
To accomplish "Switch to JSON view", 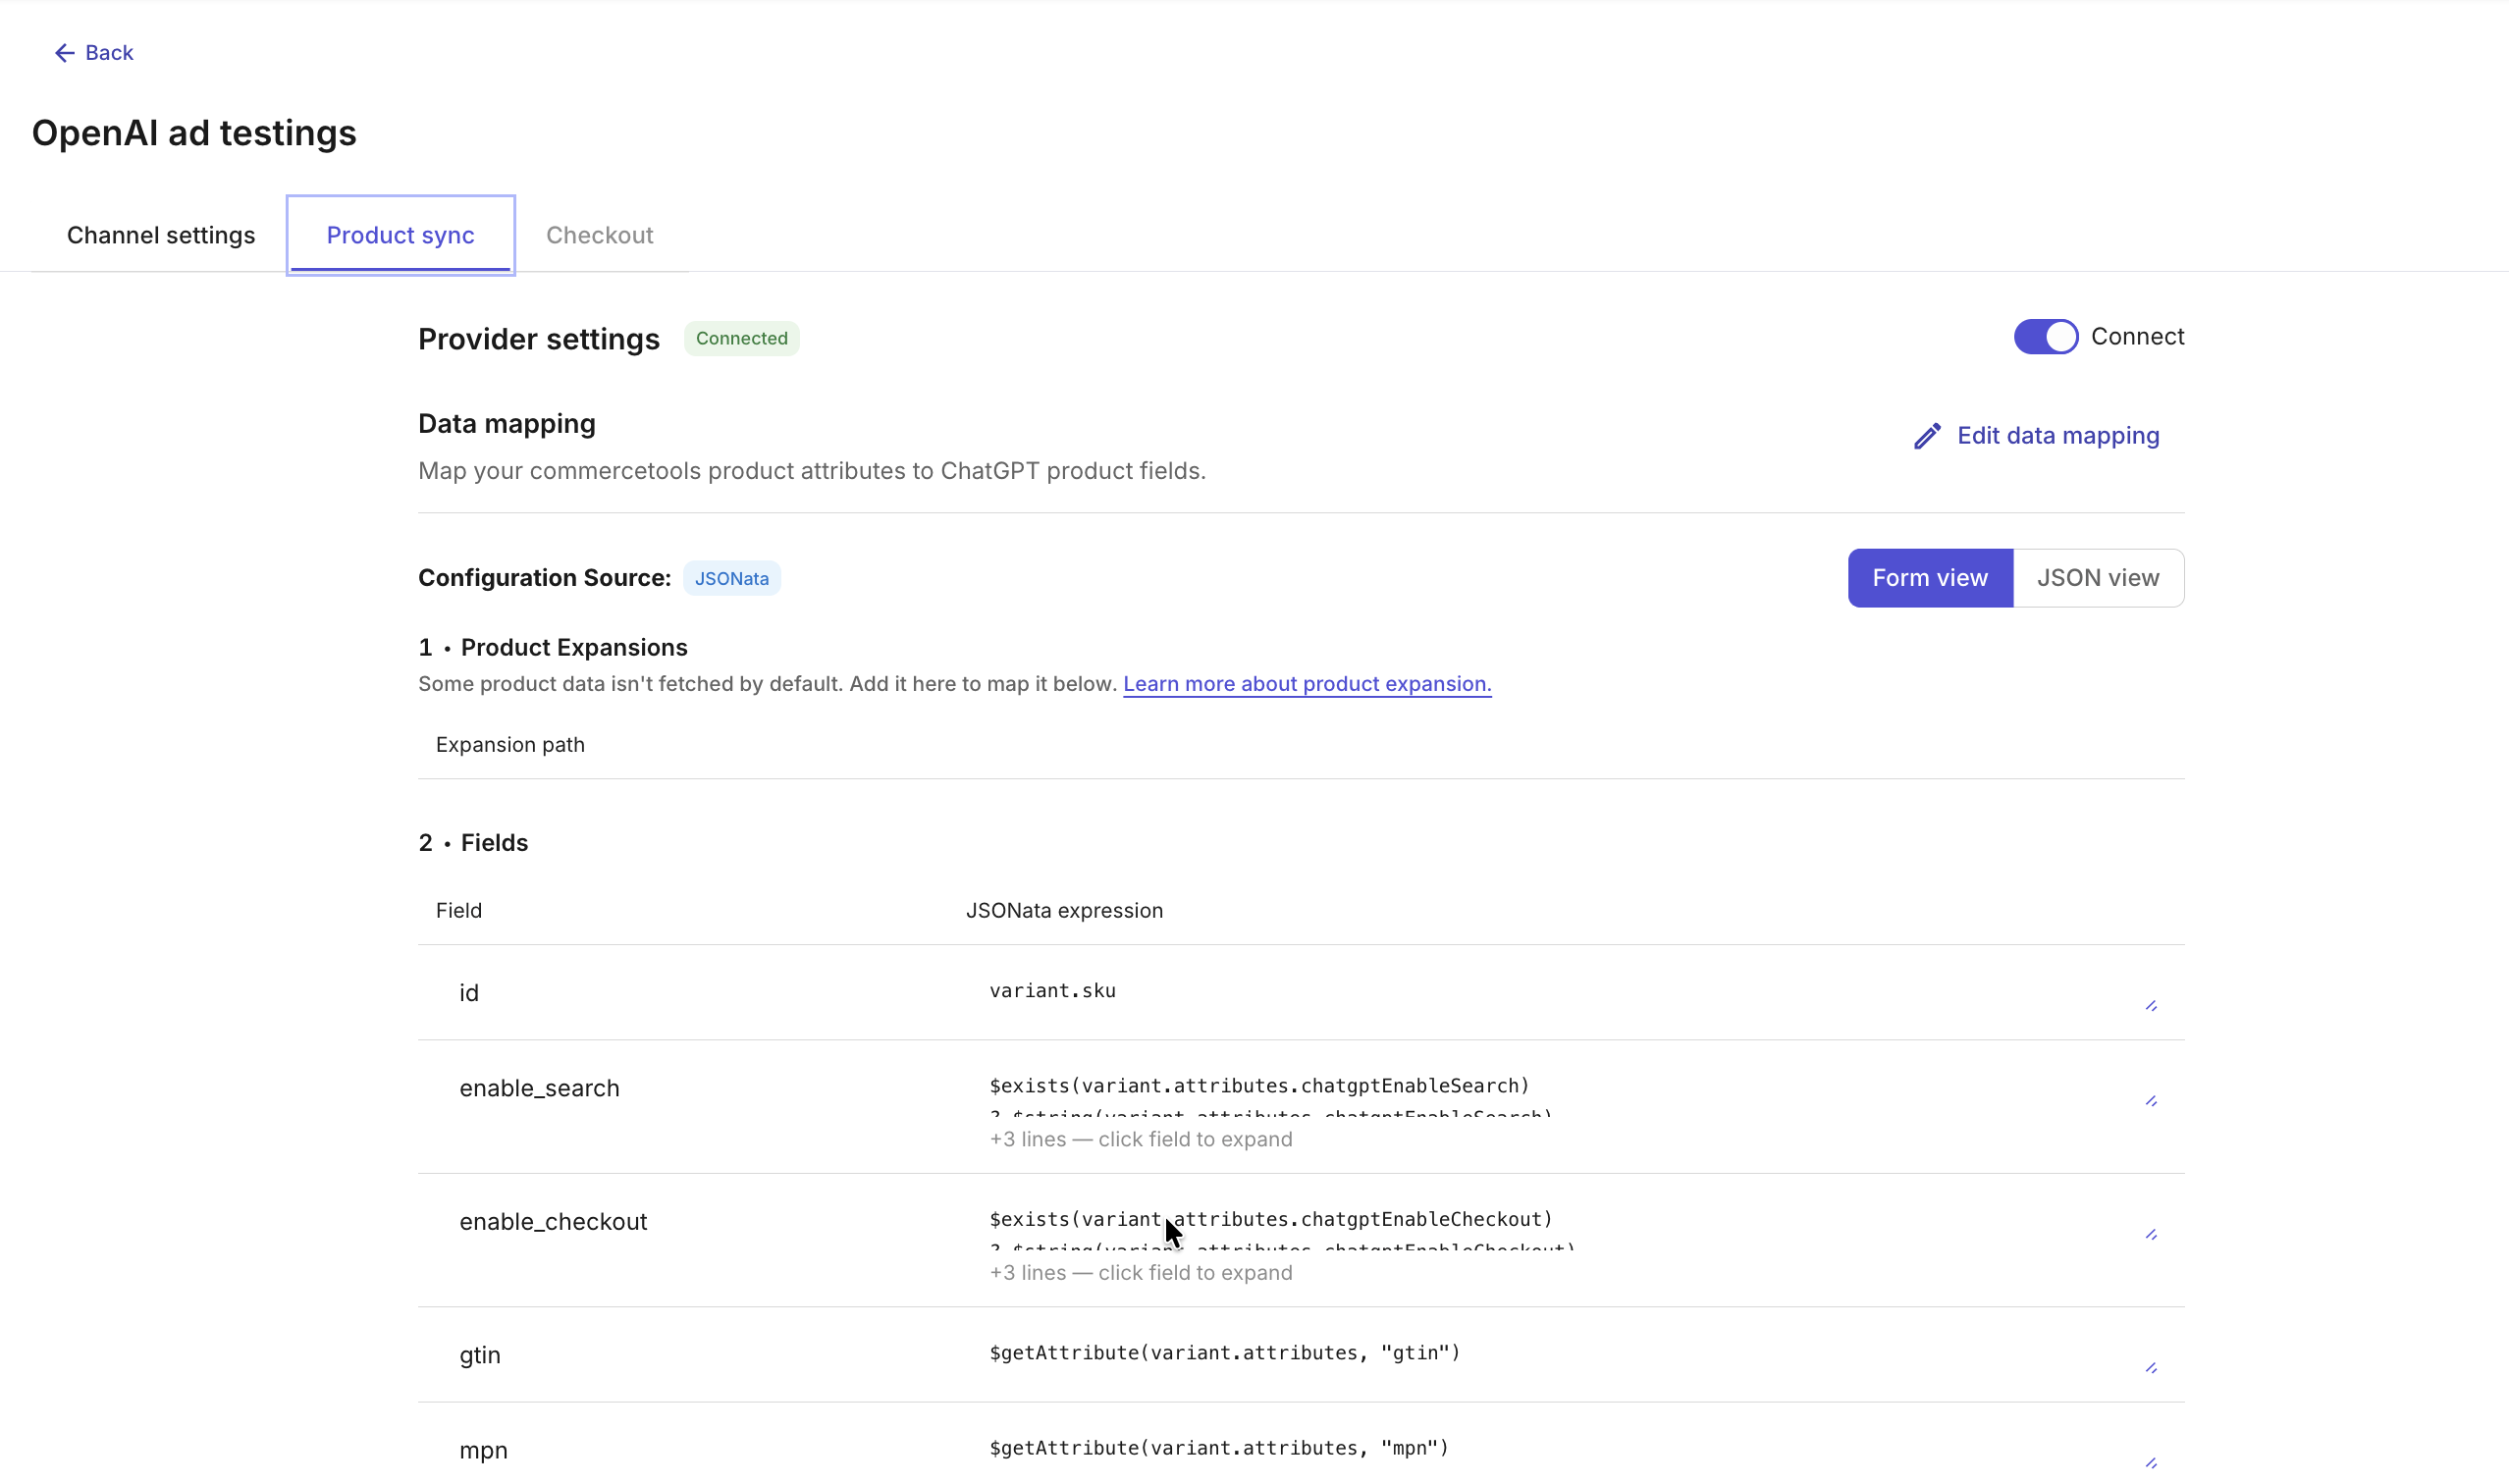I will [2097, 578].
